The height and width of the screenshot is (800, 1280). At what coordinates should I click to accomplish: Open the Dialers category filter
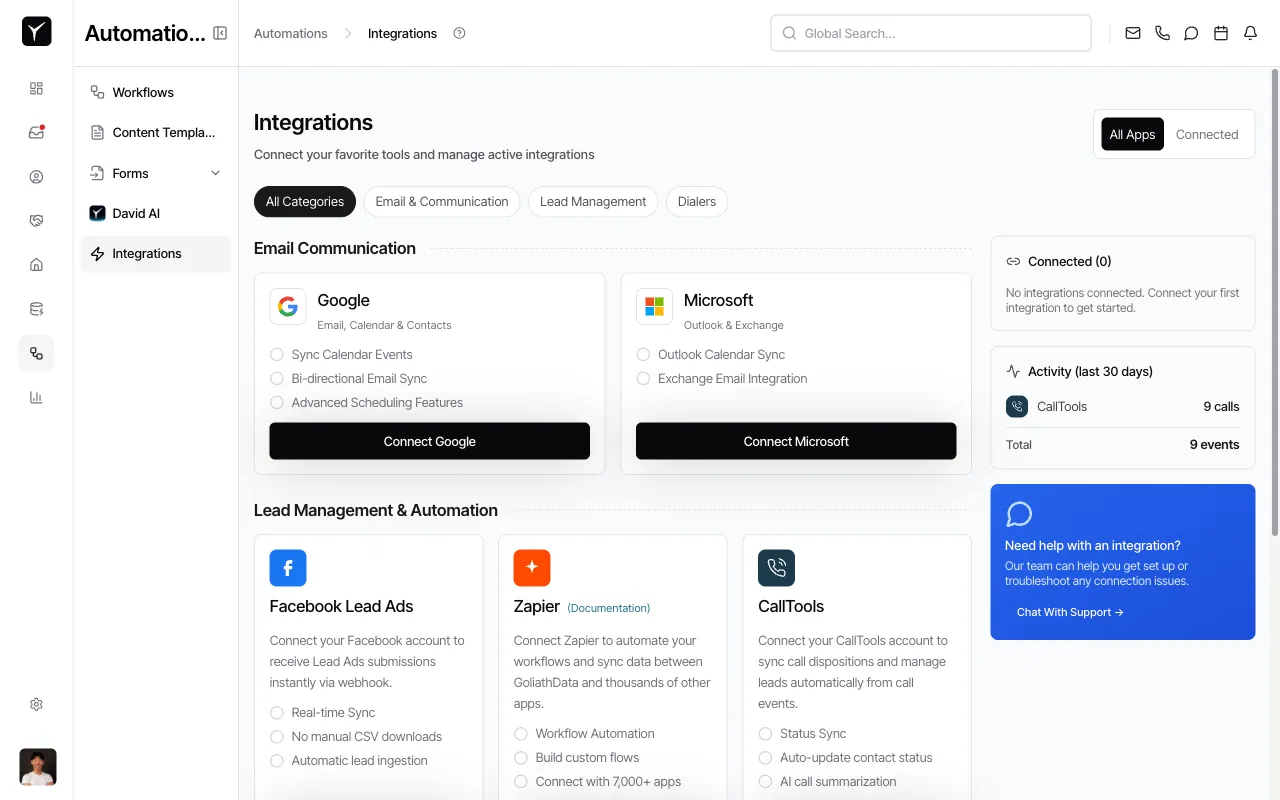[x=696, y=201]
